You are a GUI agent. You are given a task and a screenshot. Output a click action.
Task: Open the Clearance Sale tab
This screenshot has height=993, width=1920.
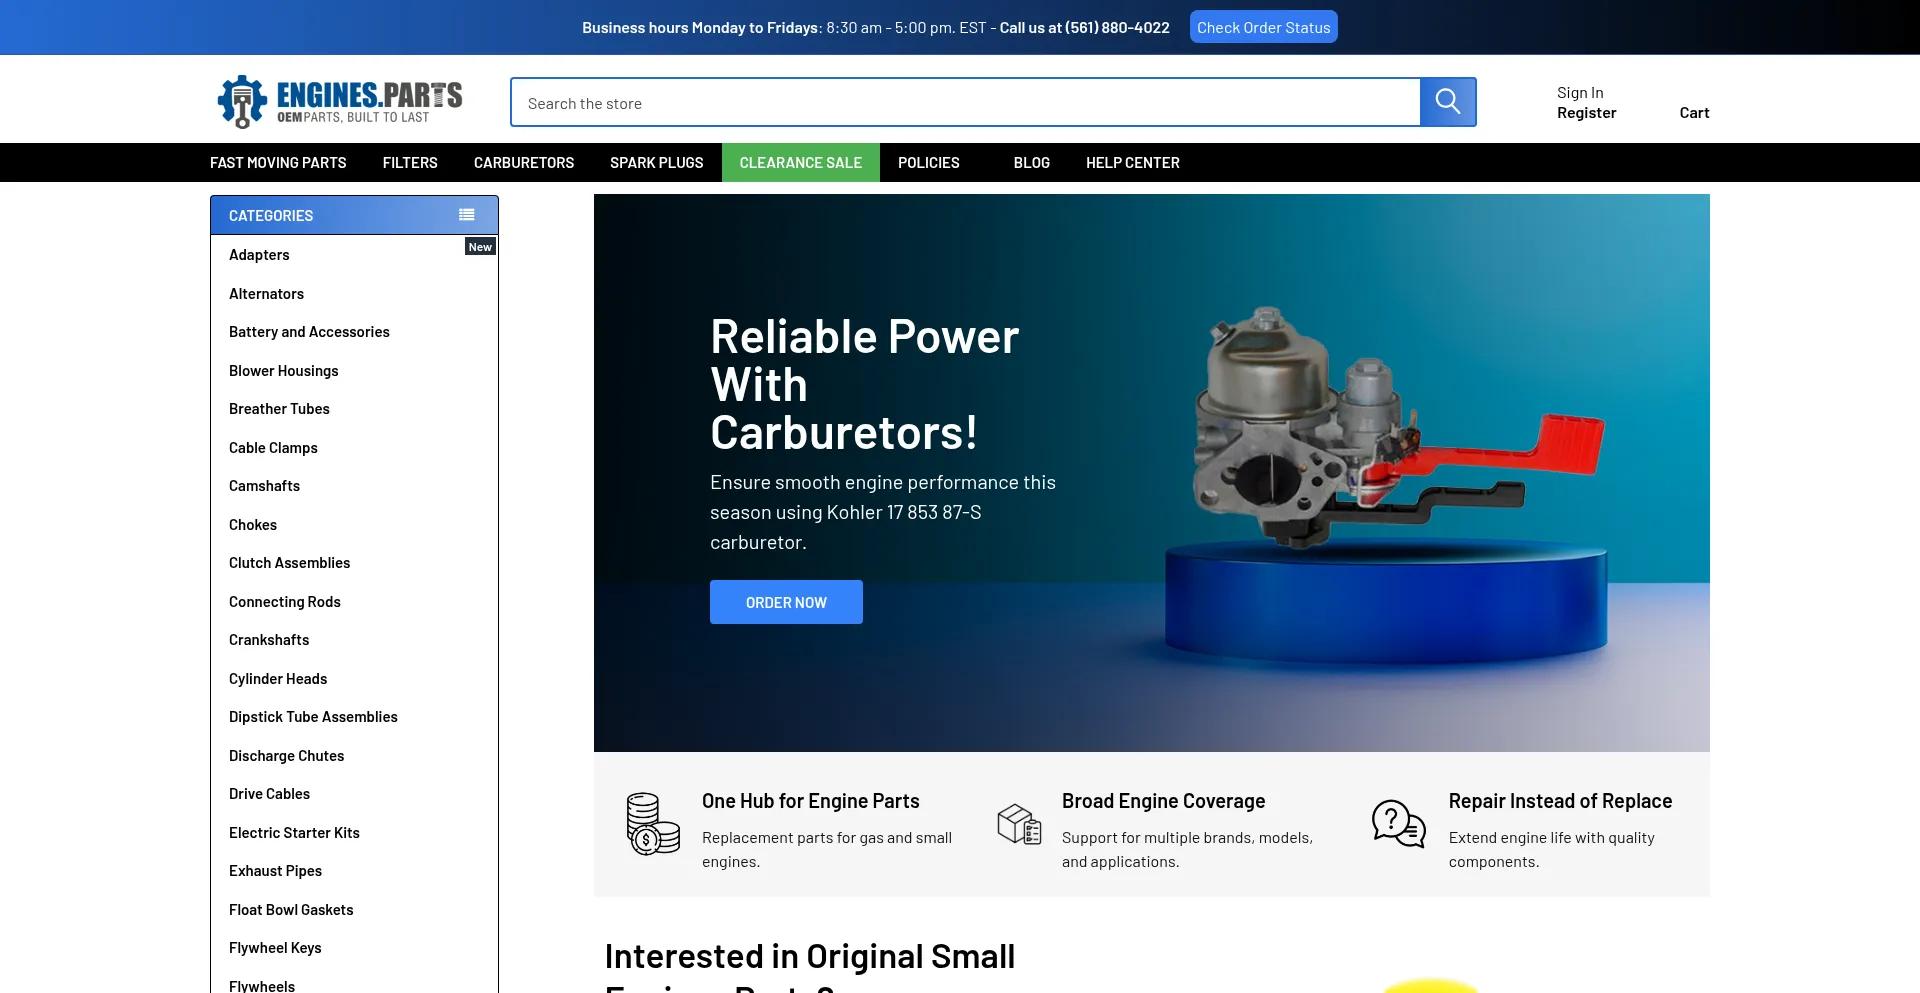click(x=800, y=162)
